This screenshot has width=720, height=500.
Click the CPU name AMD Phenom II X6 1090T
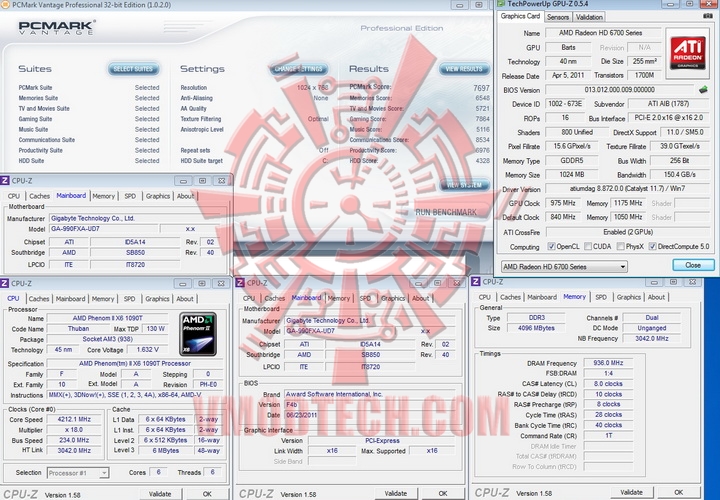pos(108,318)
